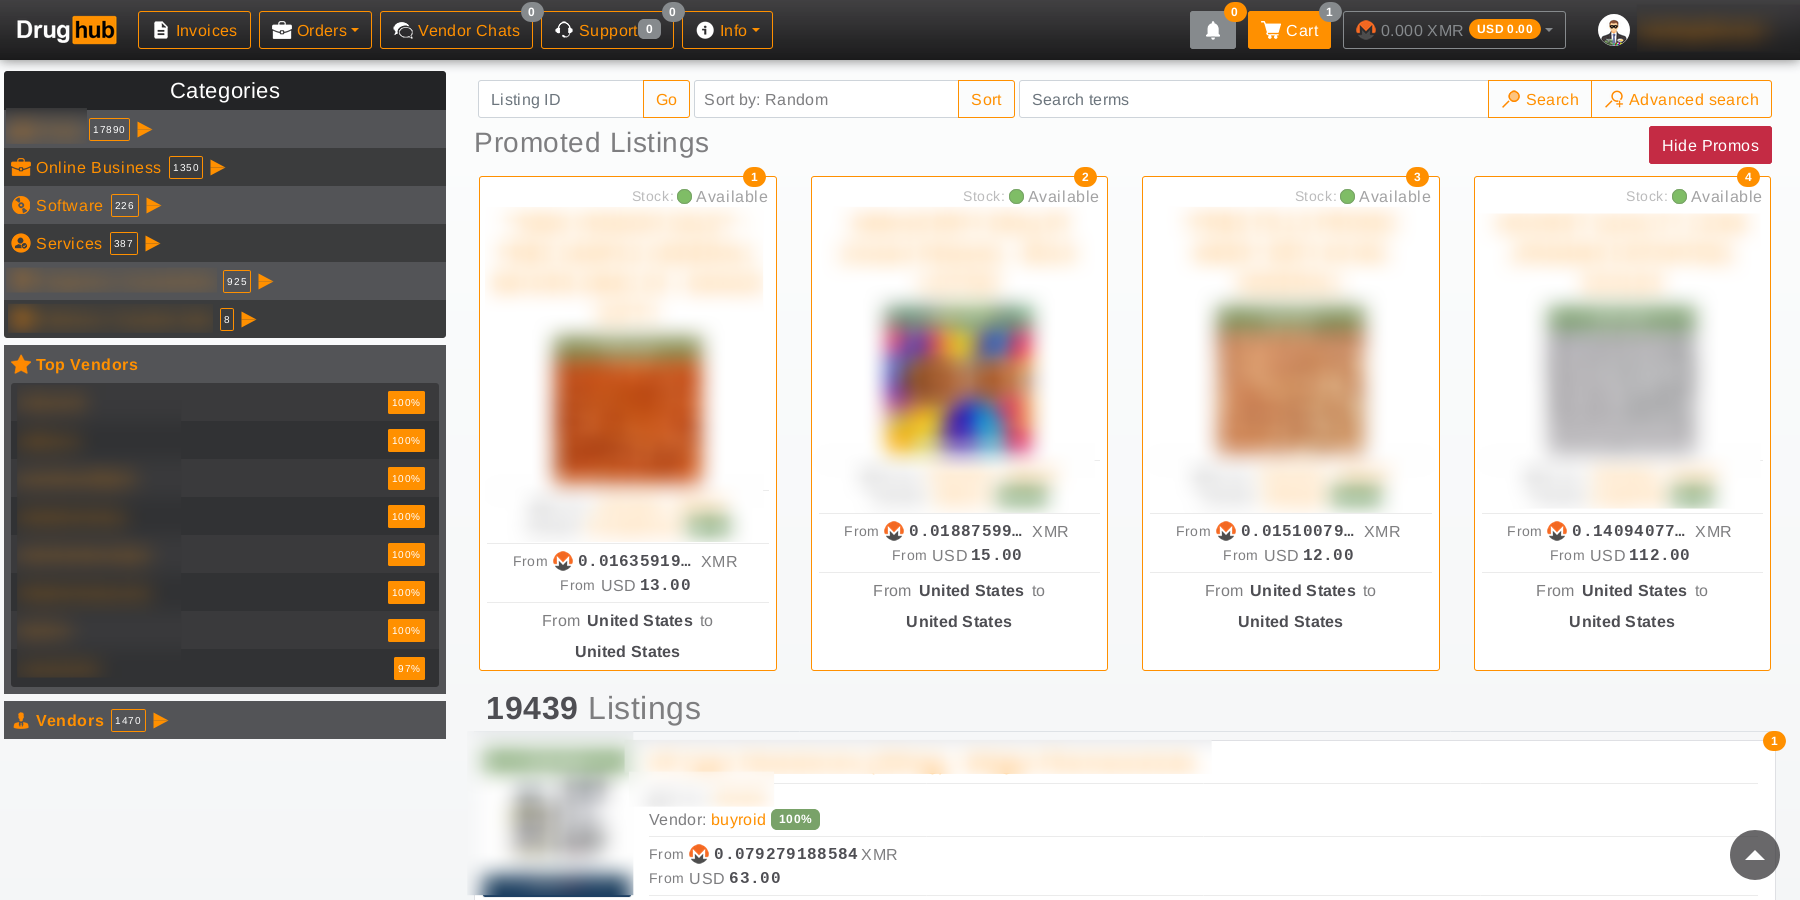The width and height of the screenshot is (1800, 900).
Task: Open the Invoices page
Action: 194,31
